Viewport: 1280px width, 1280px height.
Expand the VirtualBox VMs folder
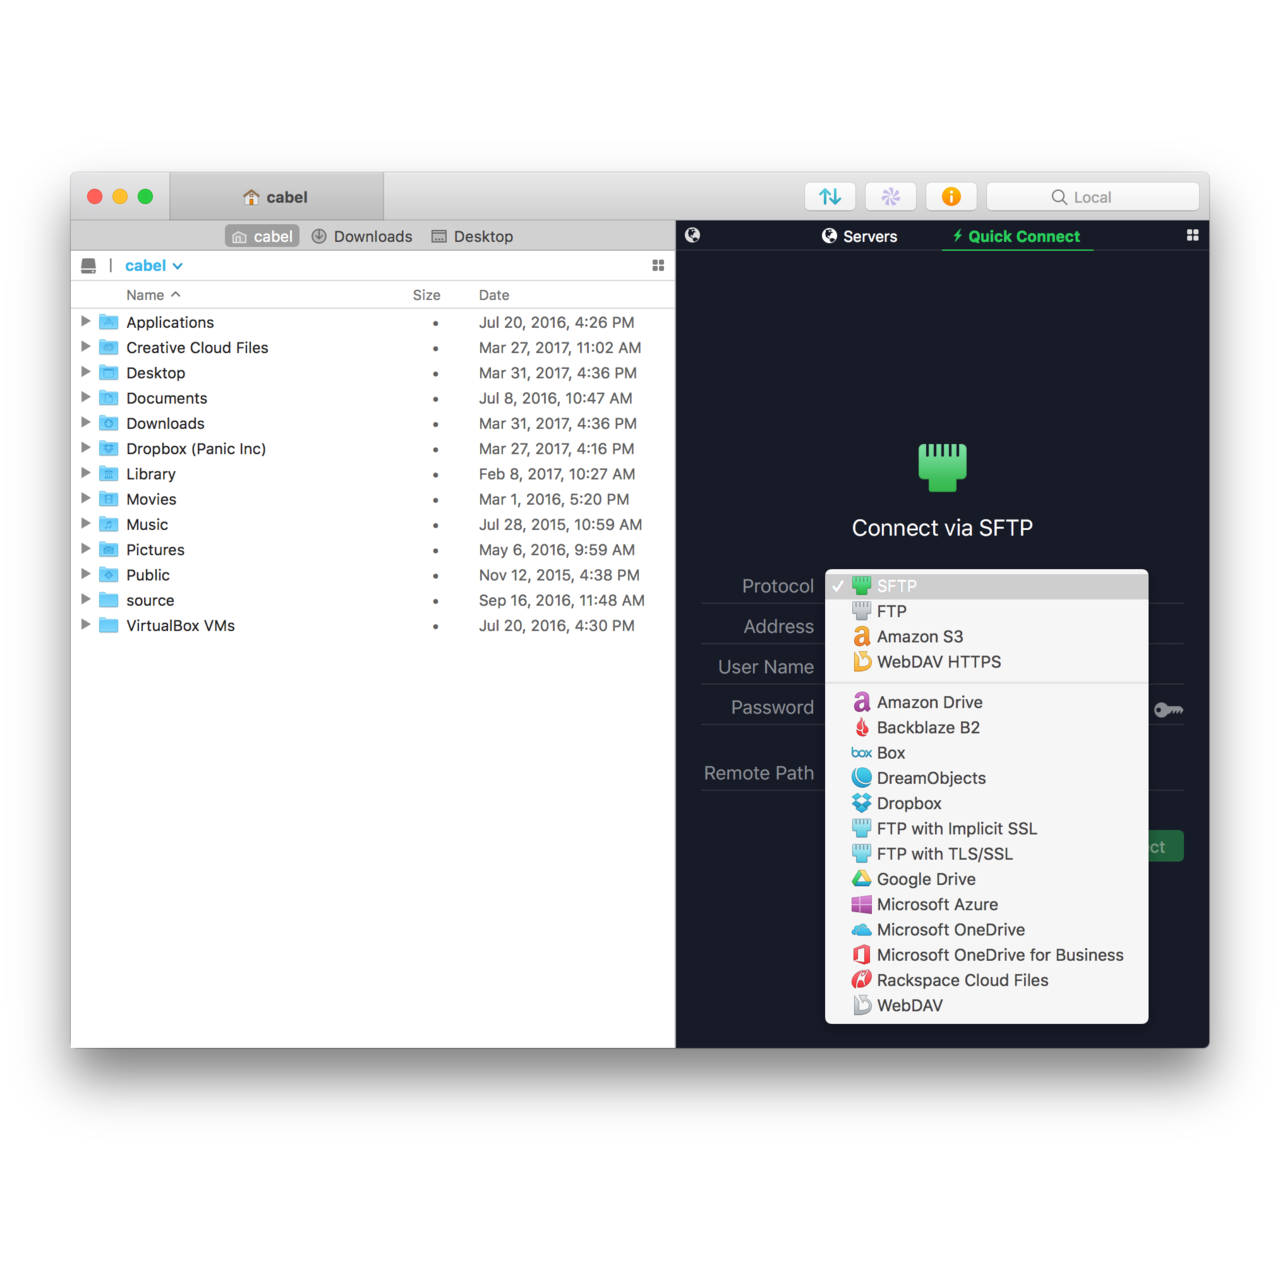(86, 625)
